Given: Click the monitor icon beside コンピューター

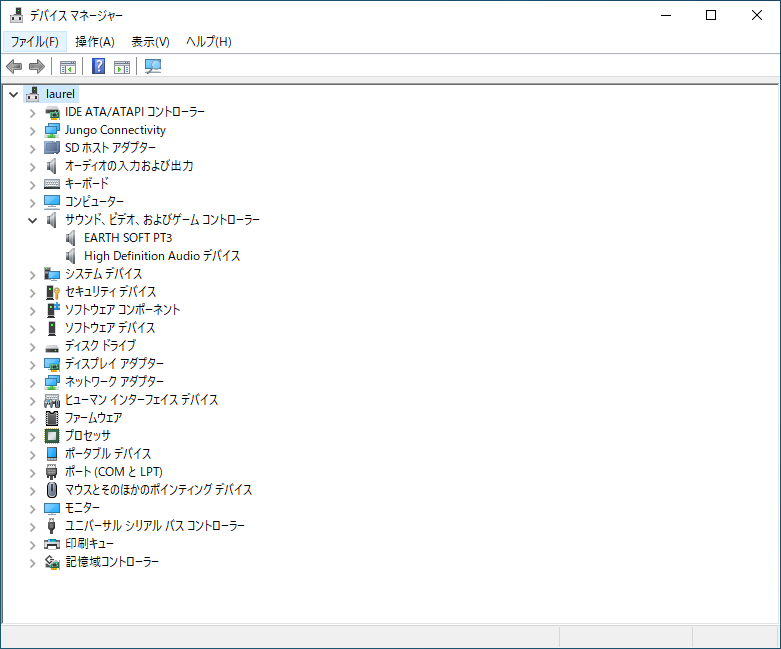Looking at the screenshot, I should [52, 202].
